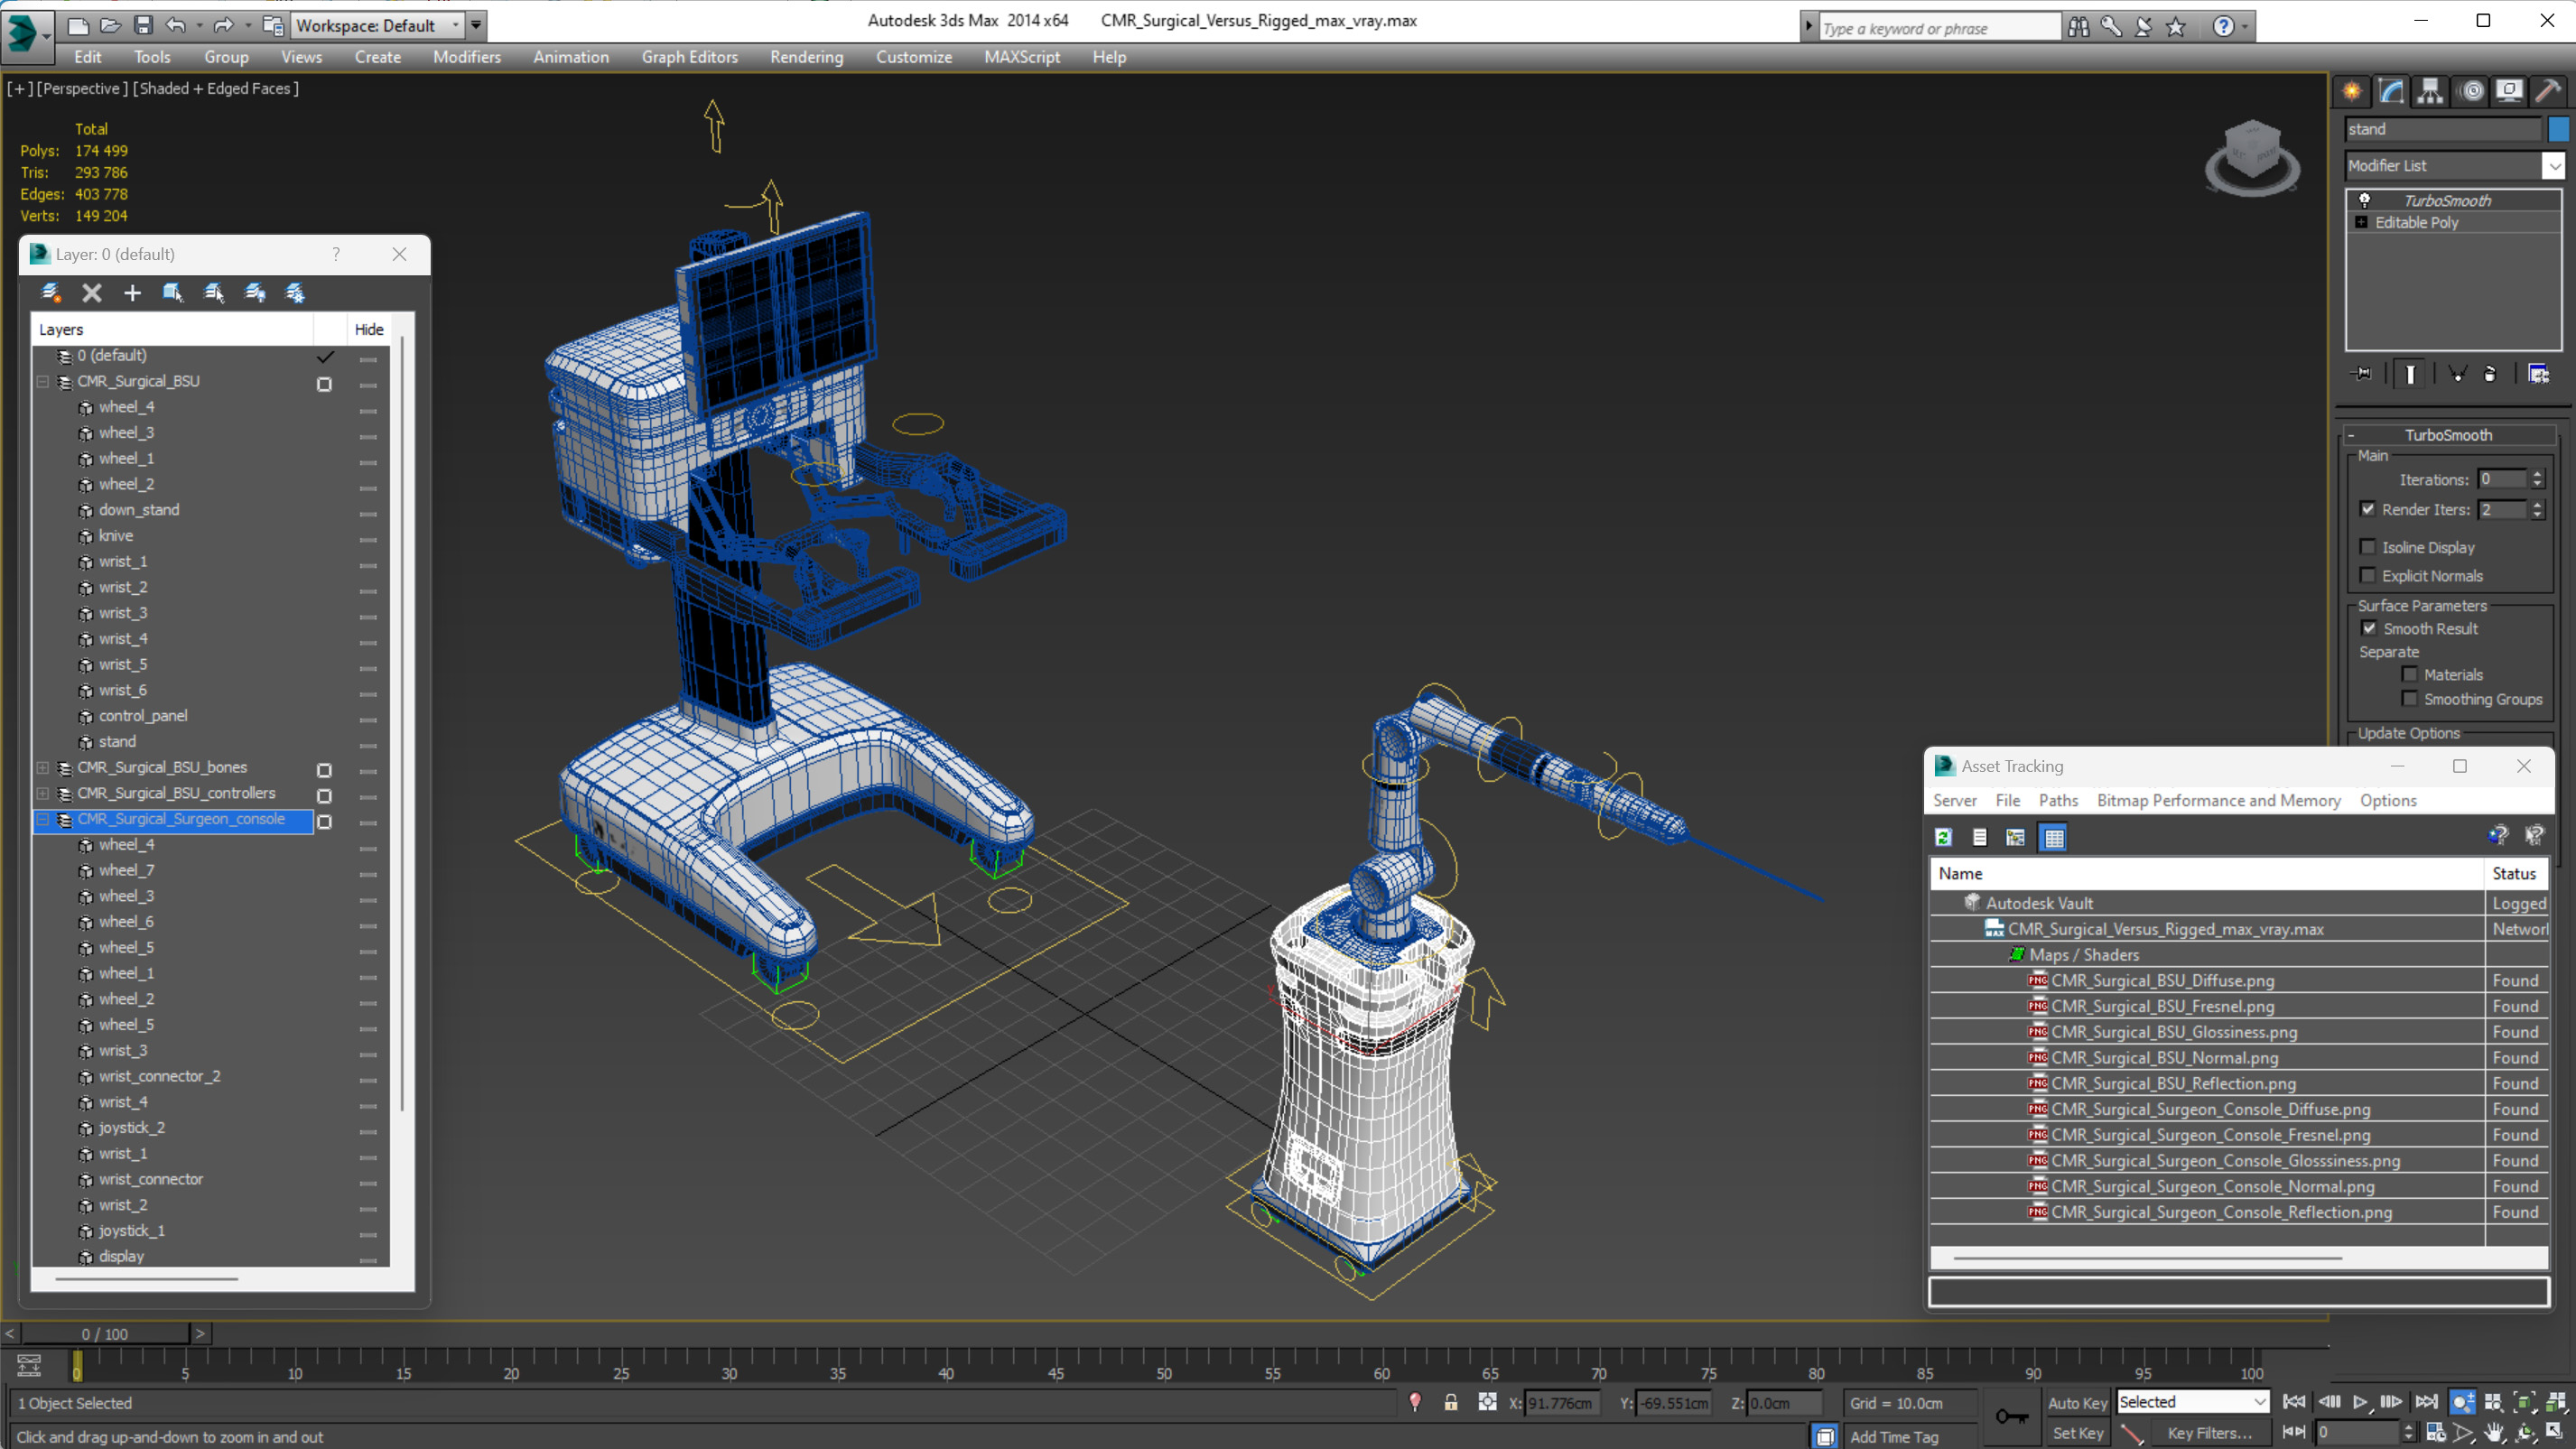The width and height of the screenshot is (2576, 1449).
Task: Click Add Selected Objects to layer icon
Action: (x=132, y=293)
